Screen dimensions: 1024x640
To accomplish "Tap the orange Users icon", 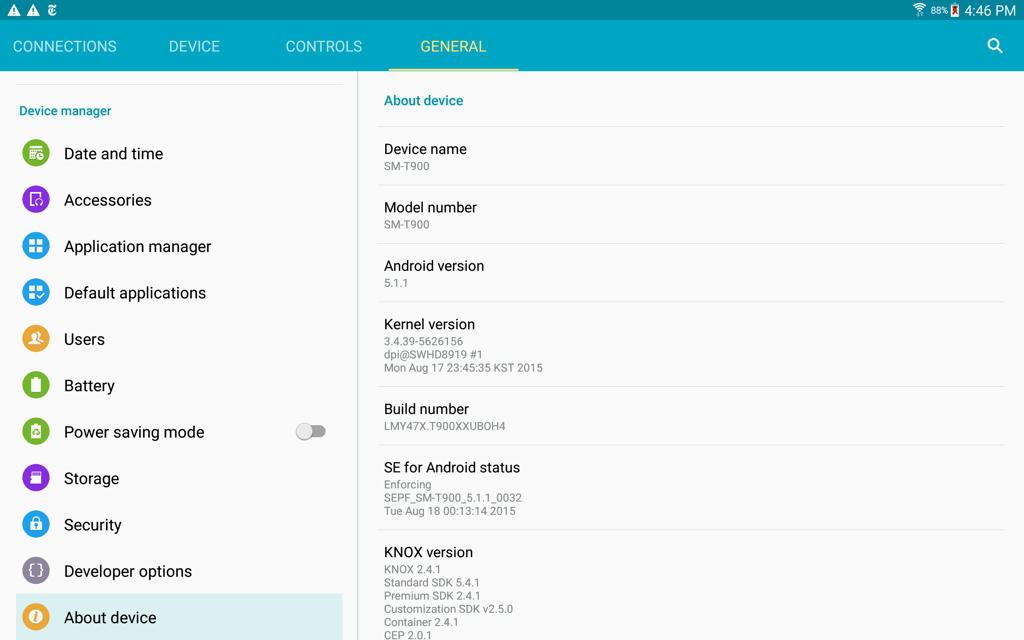I will click(x=36, y=339).
